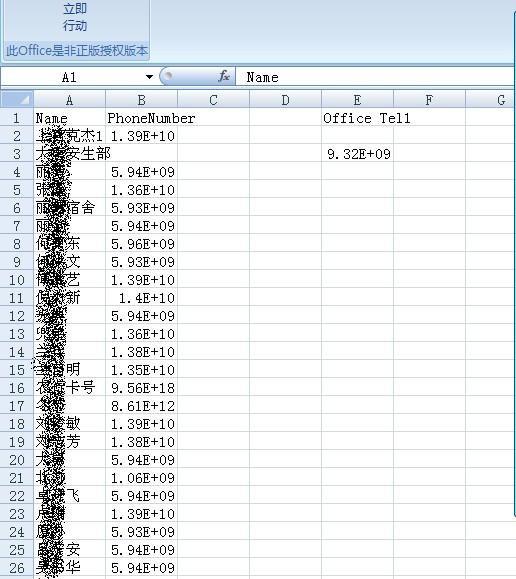Select row 26 header
Image resolution: width=516 pixels, height=579 pixels.
click(17, 568)
